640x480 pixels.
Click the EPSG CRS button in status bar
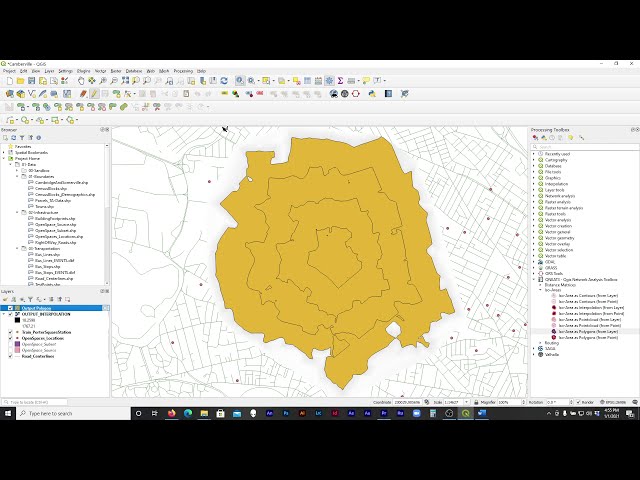point(612,402)
